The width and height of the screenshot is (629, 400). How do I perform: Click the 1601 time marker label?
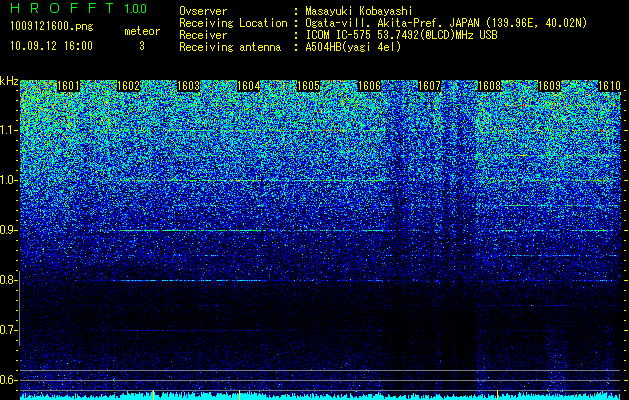(x=68, y=86)
